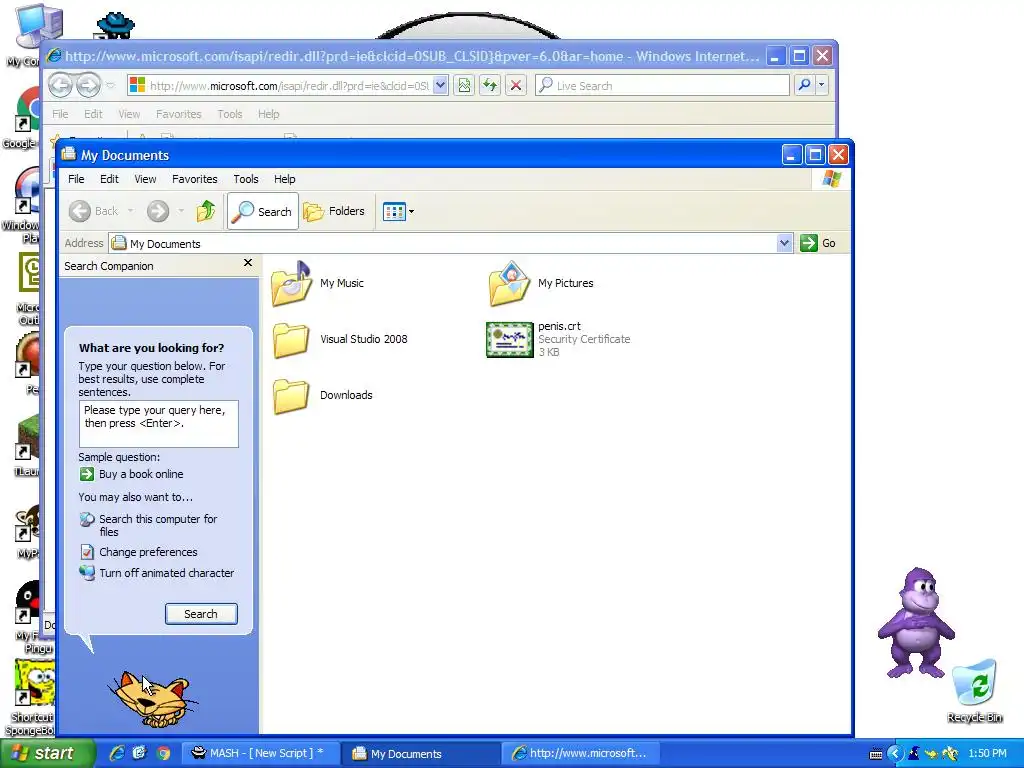Click the Internet Explorer Refresh button
The width and height of the screenshot is (1024, 768).
[490, 85]
